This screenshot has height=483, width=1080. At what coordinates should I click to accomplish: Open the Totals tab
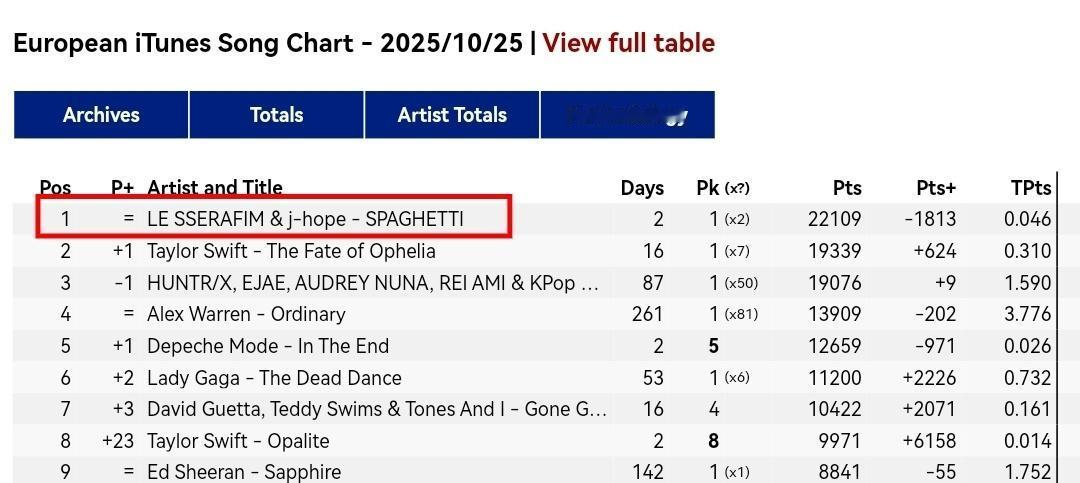[x=276, y=115]
